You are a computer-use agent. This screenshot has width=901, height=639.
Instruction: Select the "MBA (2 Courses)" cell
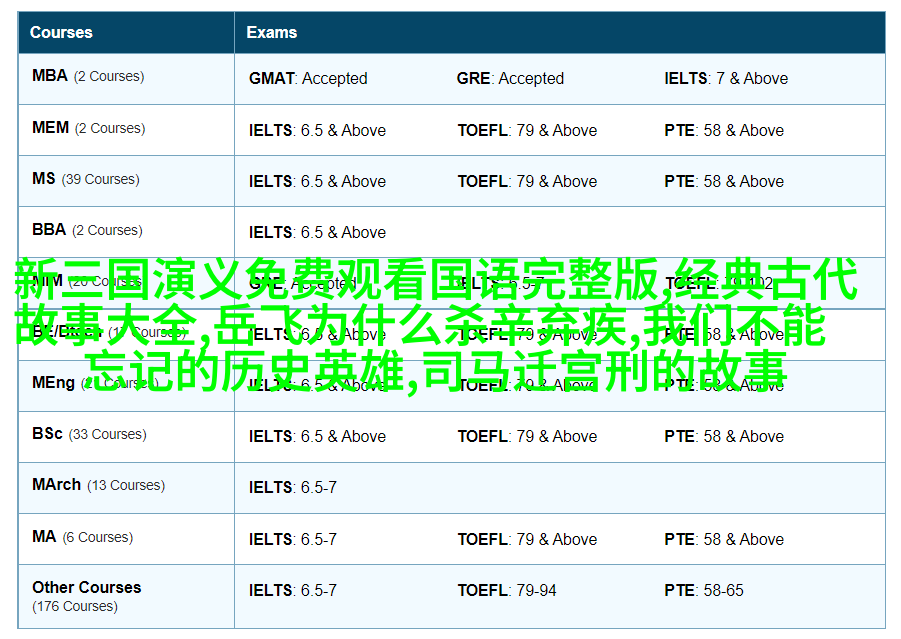(x=126, y=79)
